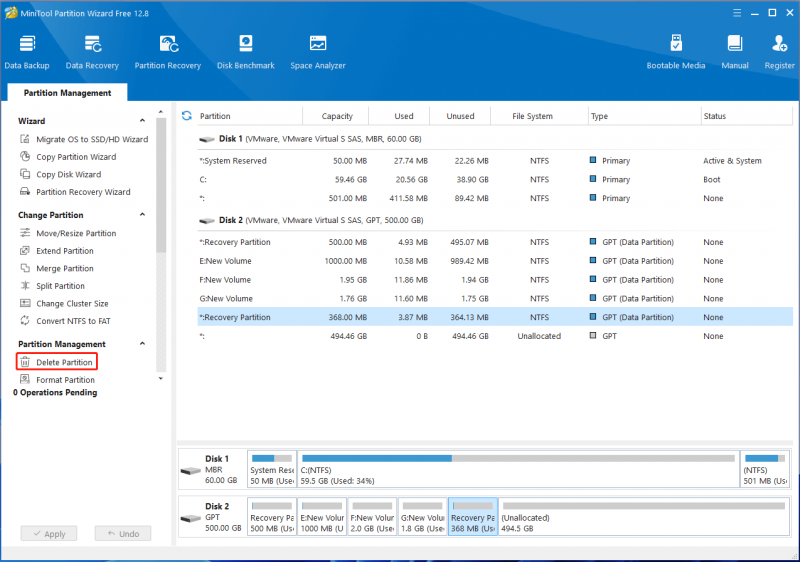
Task: Select Change Cluster Size
Action: coord(64,303)
